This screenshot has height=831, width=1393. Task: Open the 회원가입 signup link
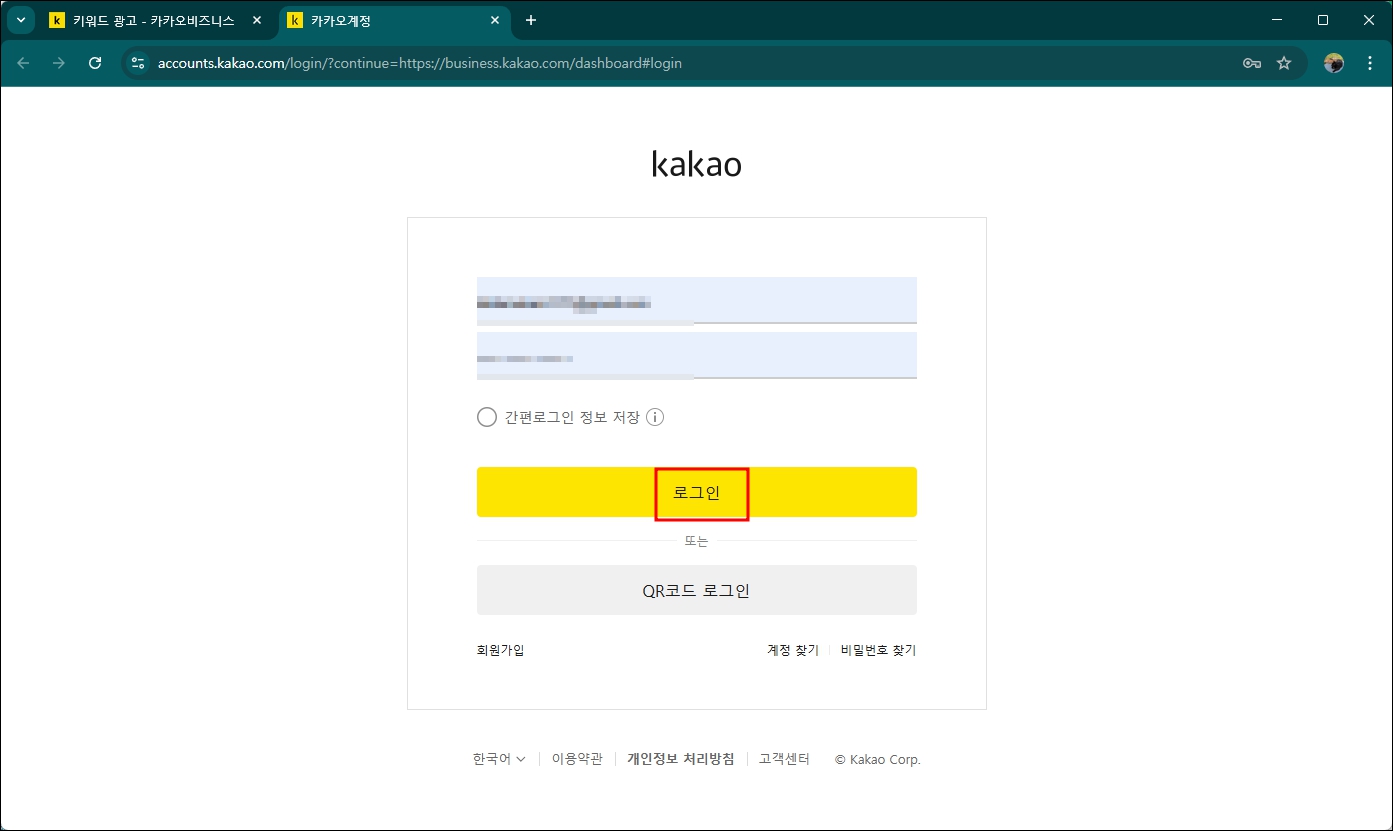(x=499, y=649)
